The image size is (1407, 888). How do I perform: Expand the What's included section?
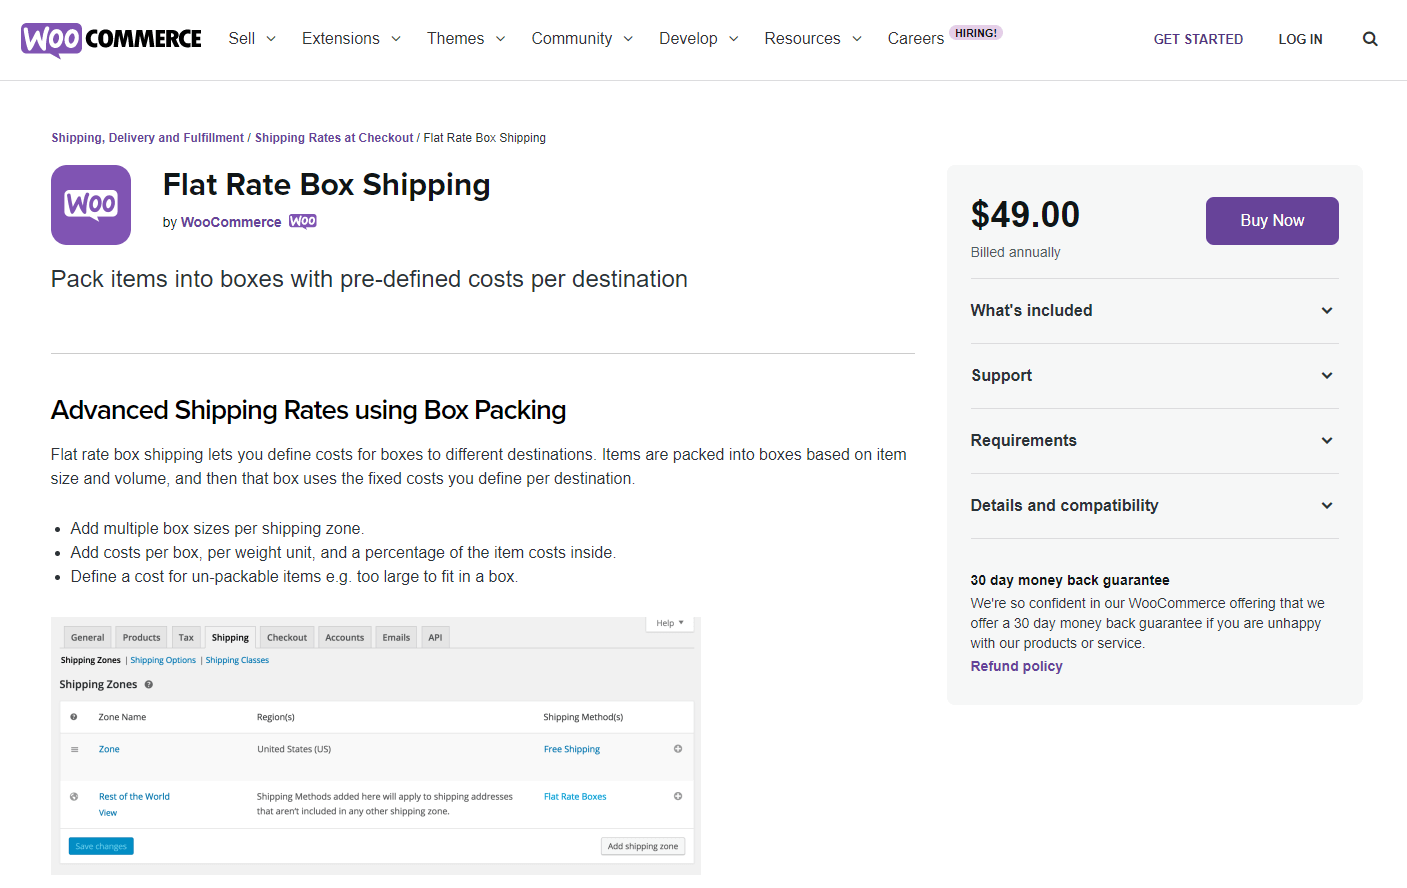click(x=1153, y=311)
